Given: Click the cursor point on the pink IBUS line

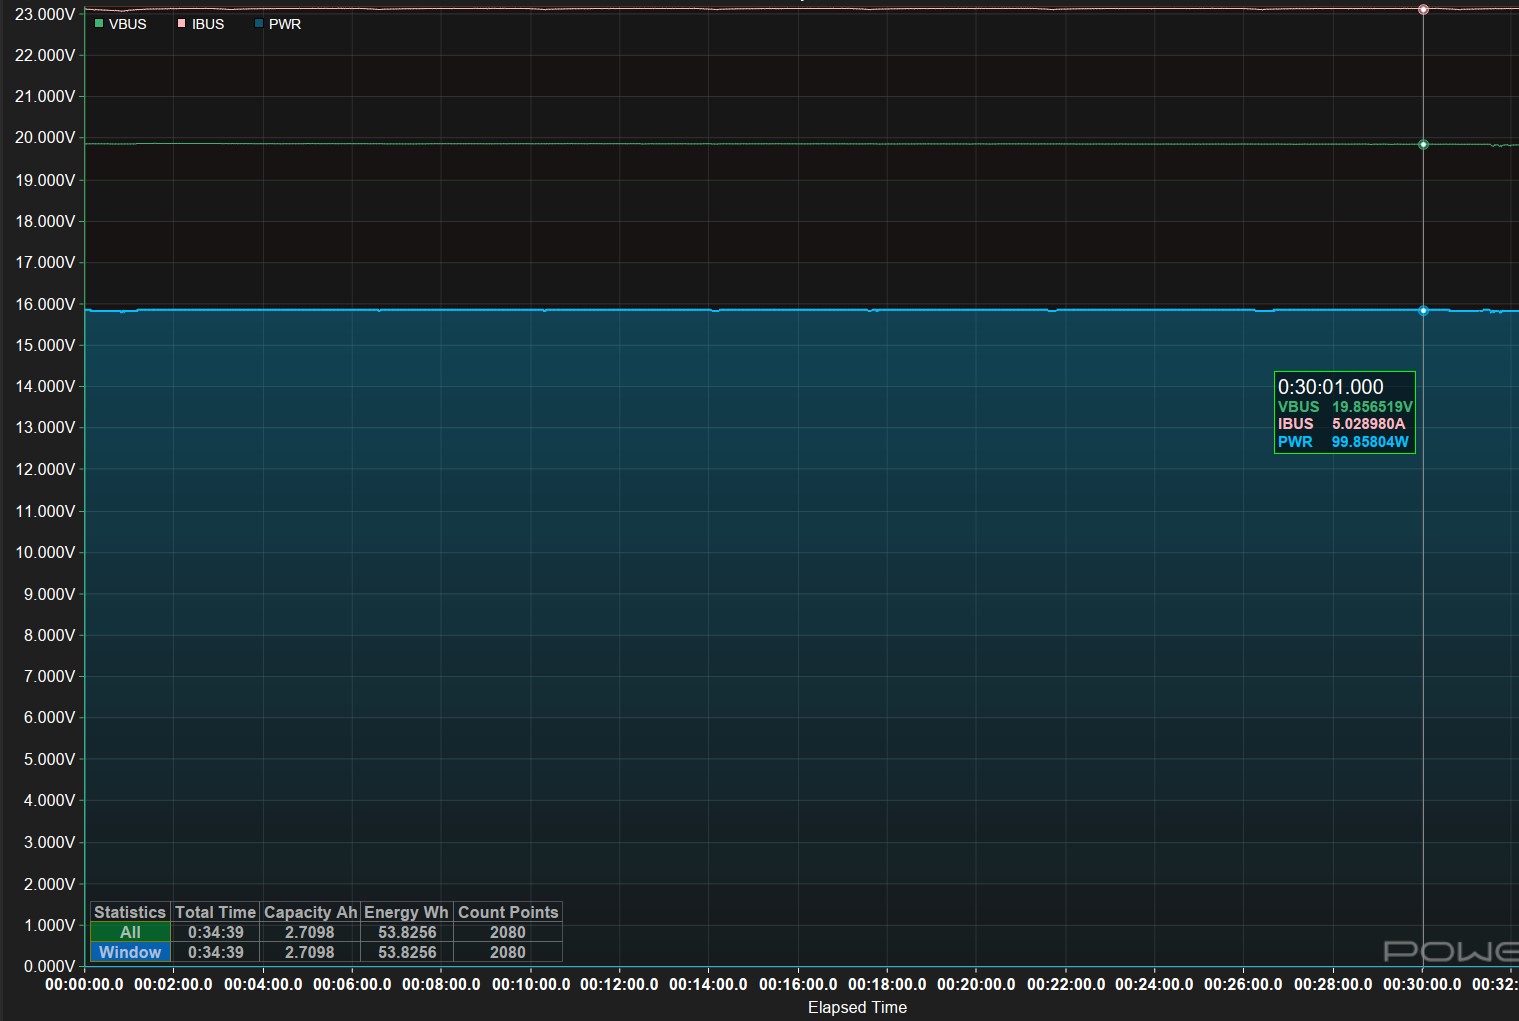Looking at the screenshot, I should [1423, 10].
